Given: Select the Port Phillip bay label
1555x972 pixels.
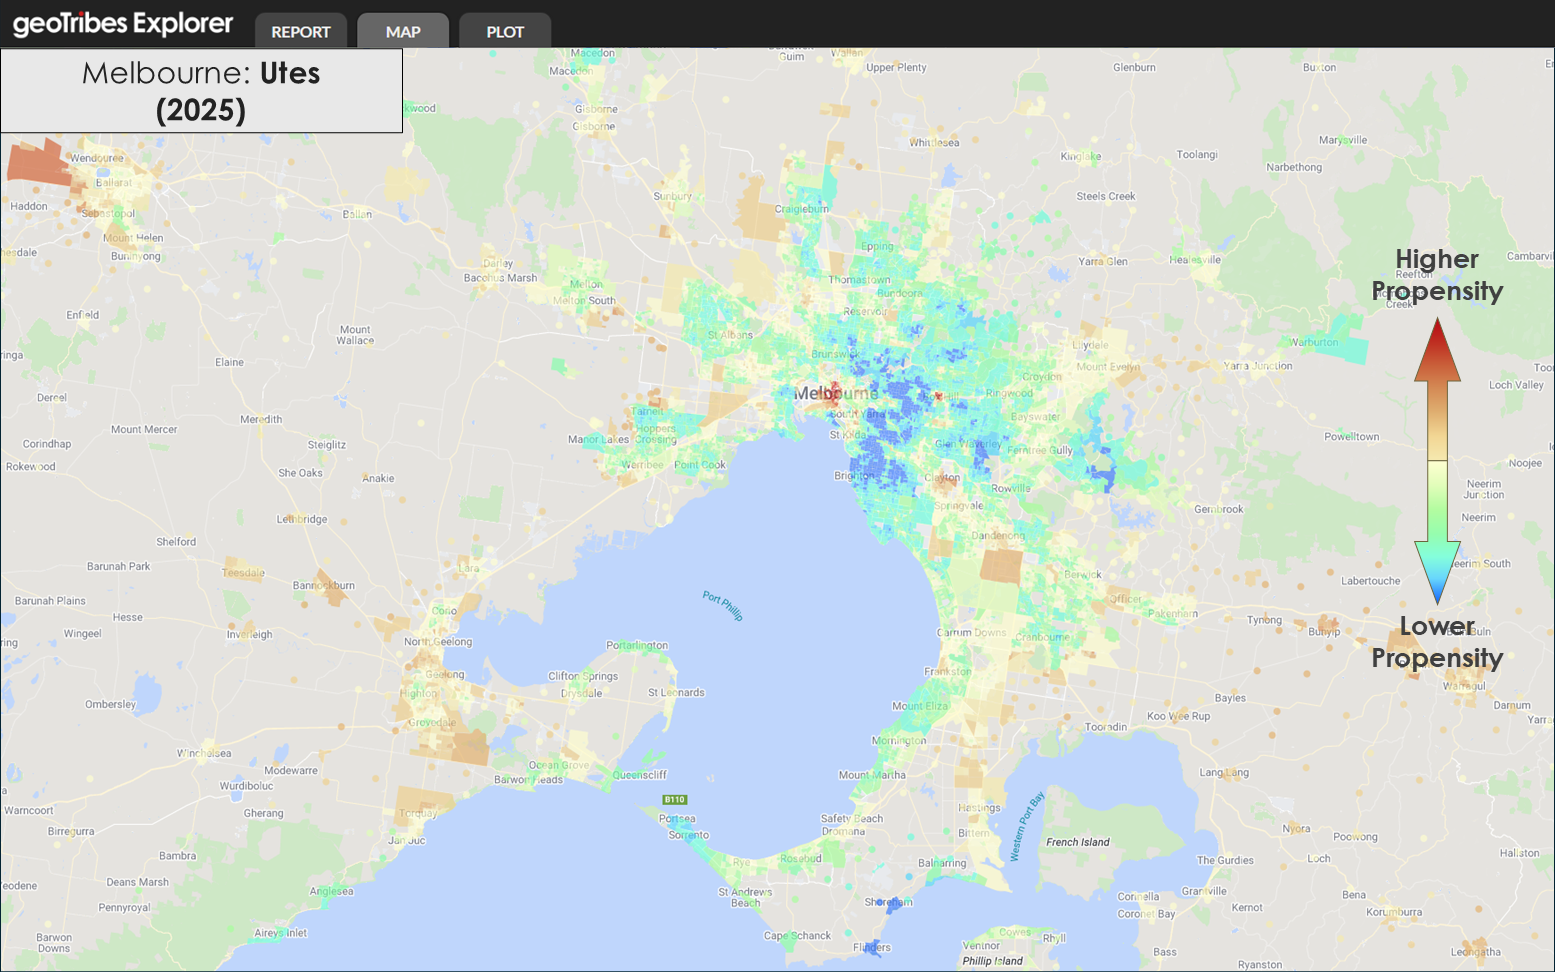Looking at the screenshot, I should (x=722, y=605).
